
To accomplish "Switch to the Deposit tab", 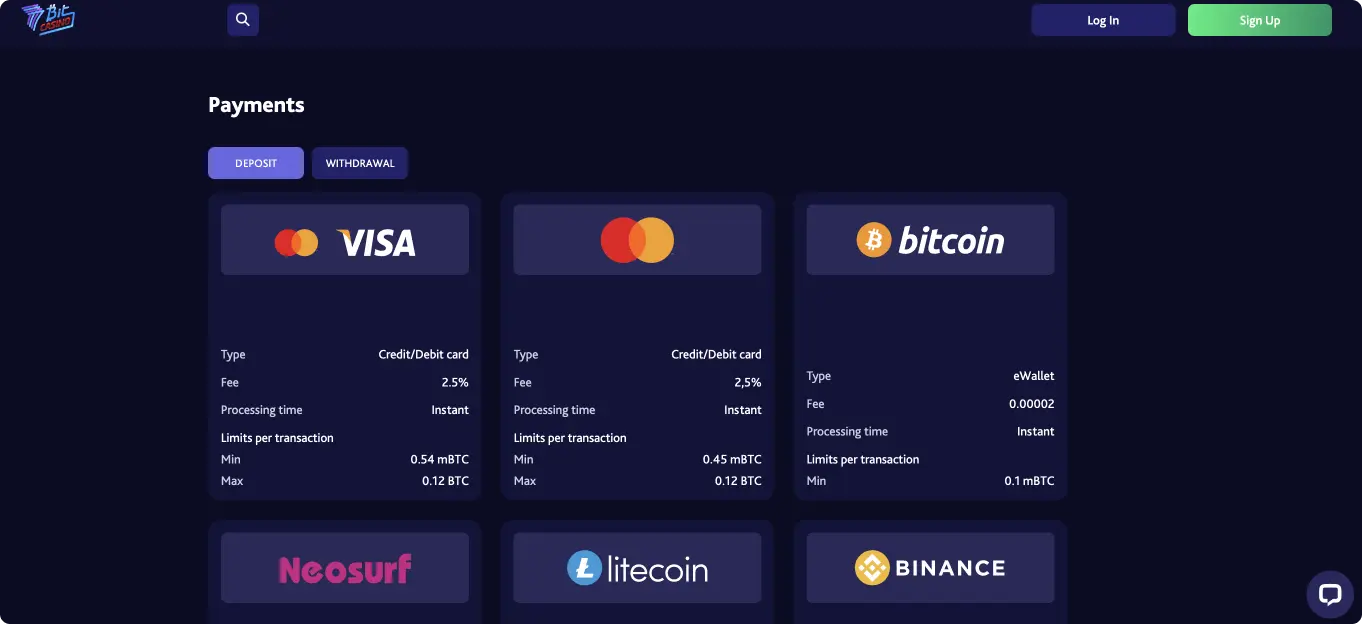I will click(256, 163).
